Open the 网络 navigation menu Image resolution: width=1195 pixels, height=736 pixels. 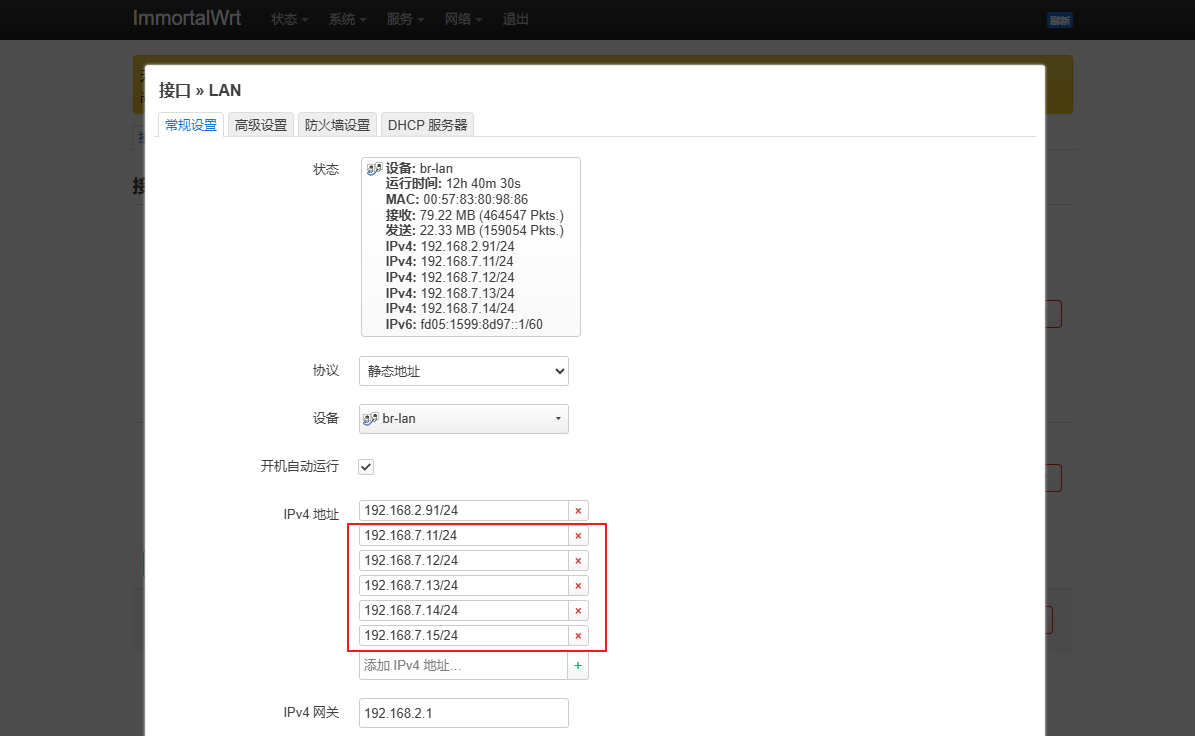[x=463, y=20]
